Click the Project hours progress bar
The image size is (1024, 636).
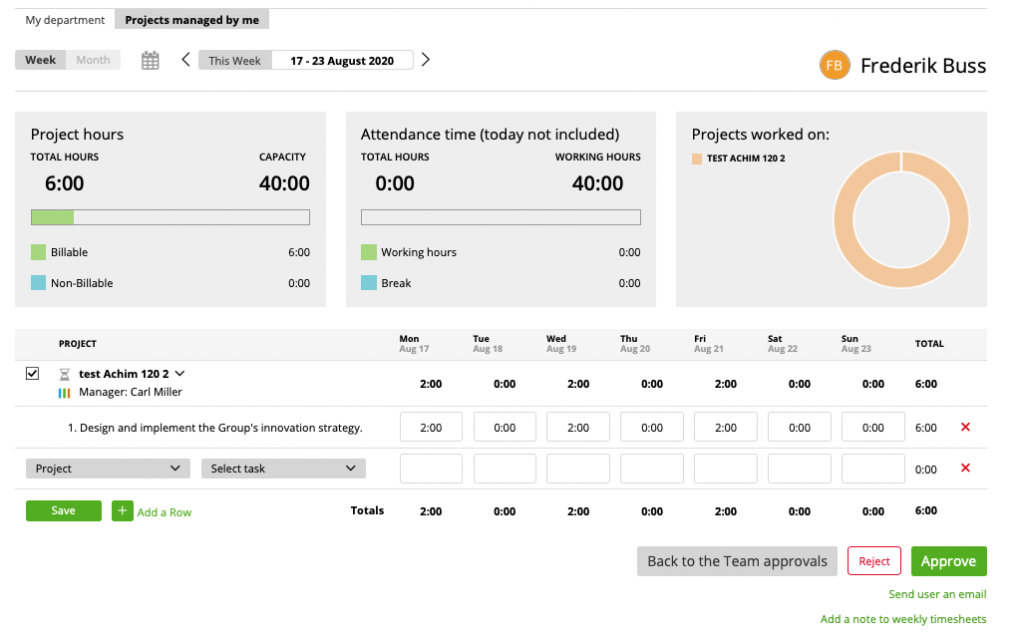pos(170,217)
